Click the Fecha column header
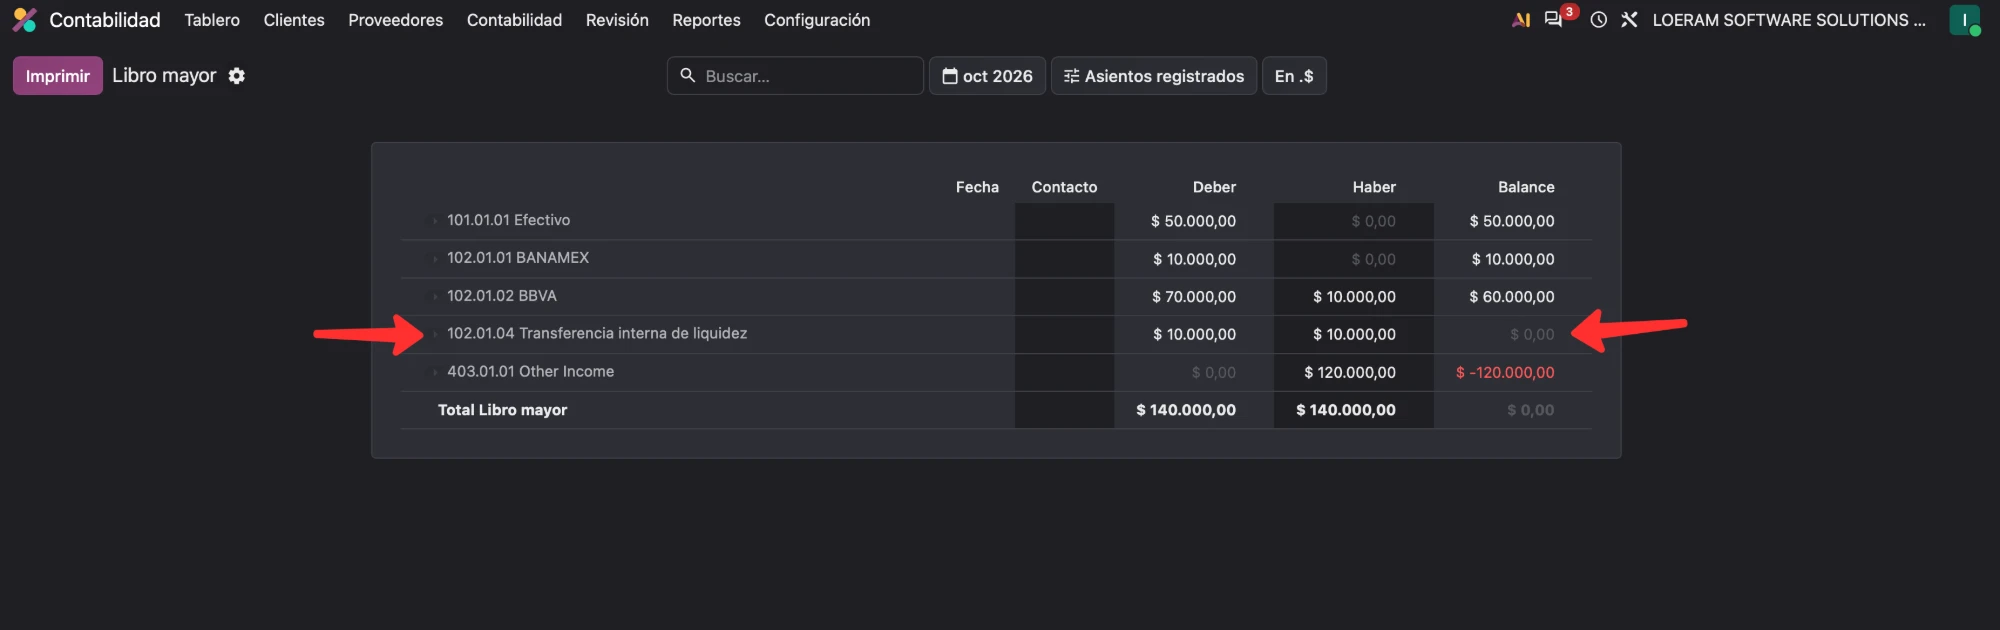Viewport: 2000px width, 630px height. (977, 187)
